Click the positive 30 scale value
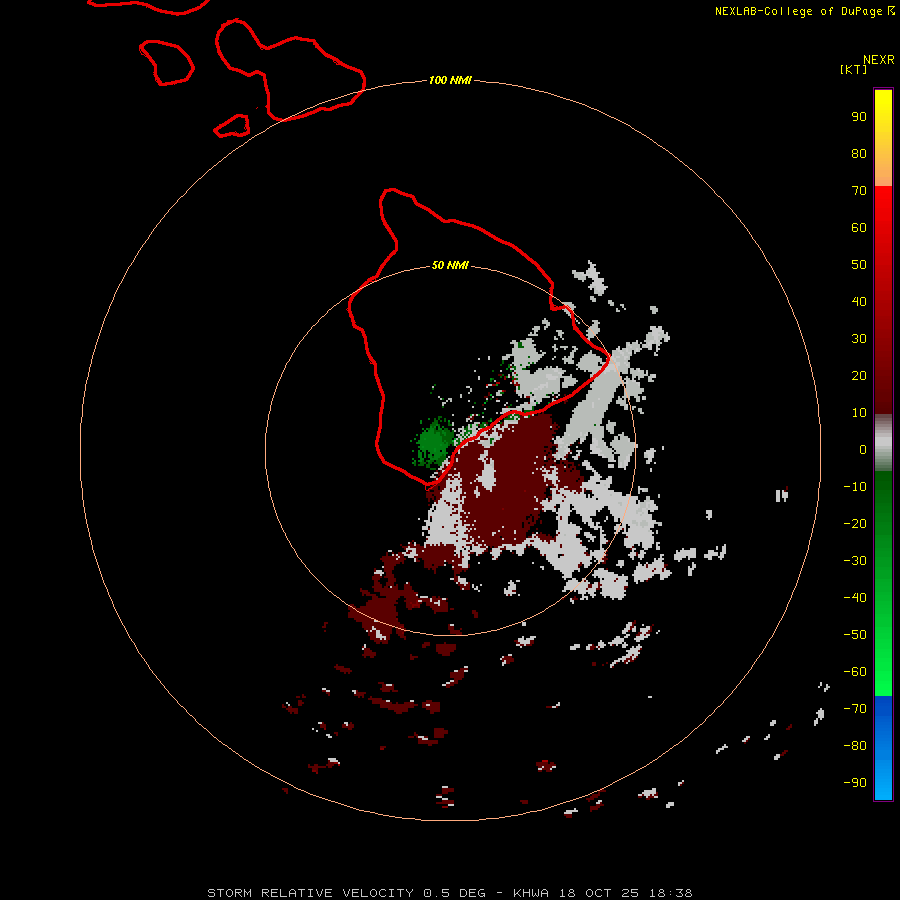Image resolution: width=900 pixels, height=900 pixels. point(859,339)
